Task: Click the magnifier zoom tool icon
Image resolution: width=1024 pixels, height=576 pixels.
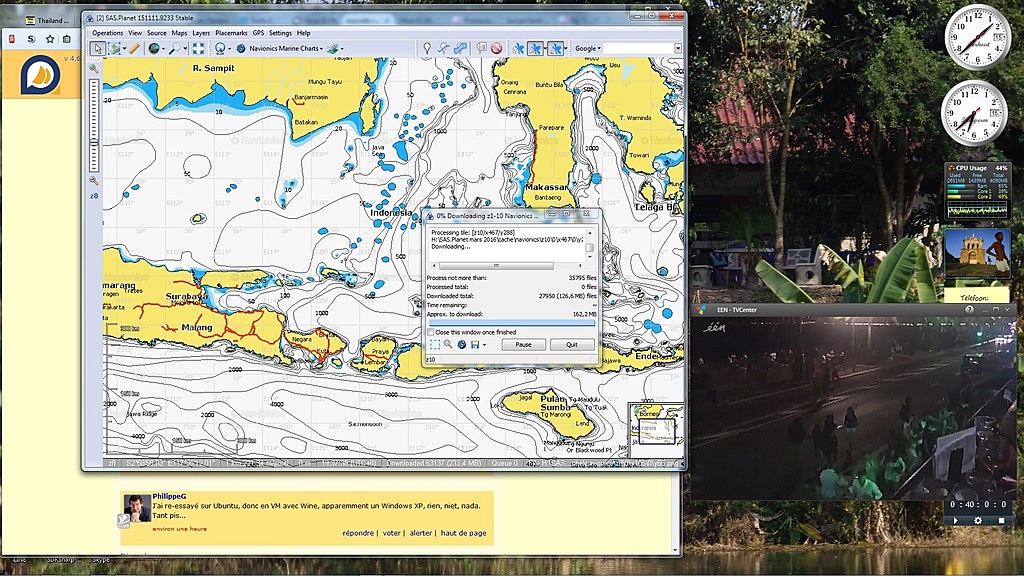Action: tap(175, 48)
